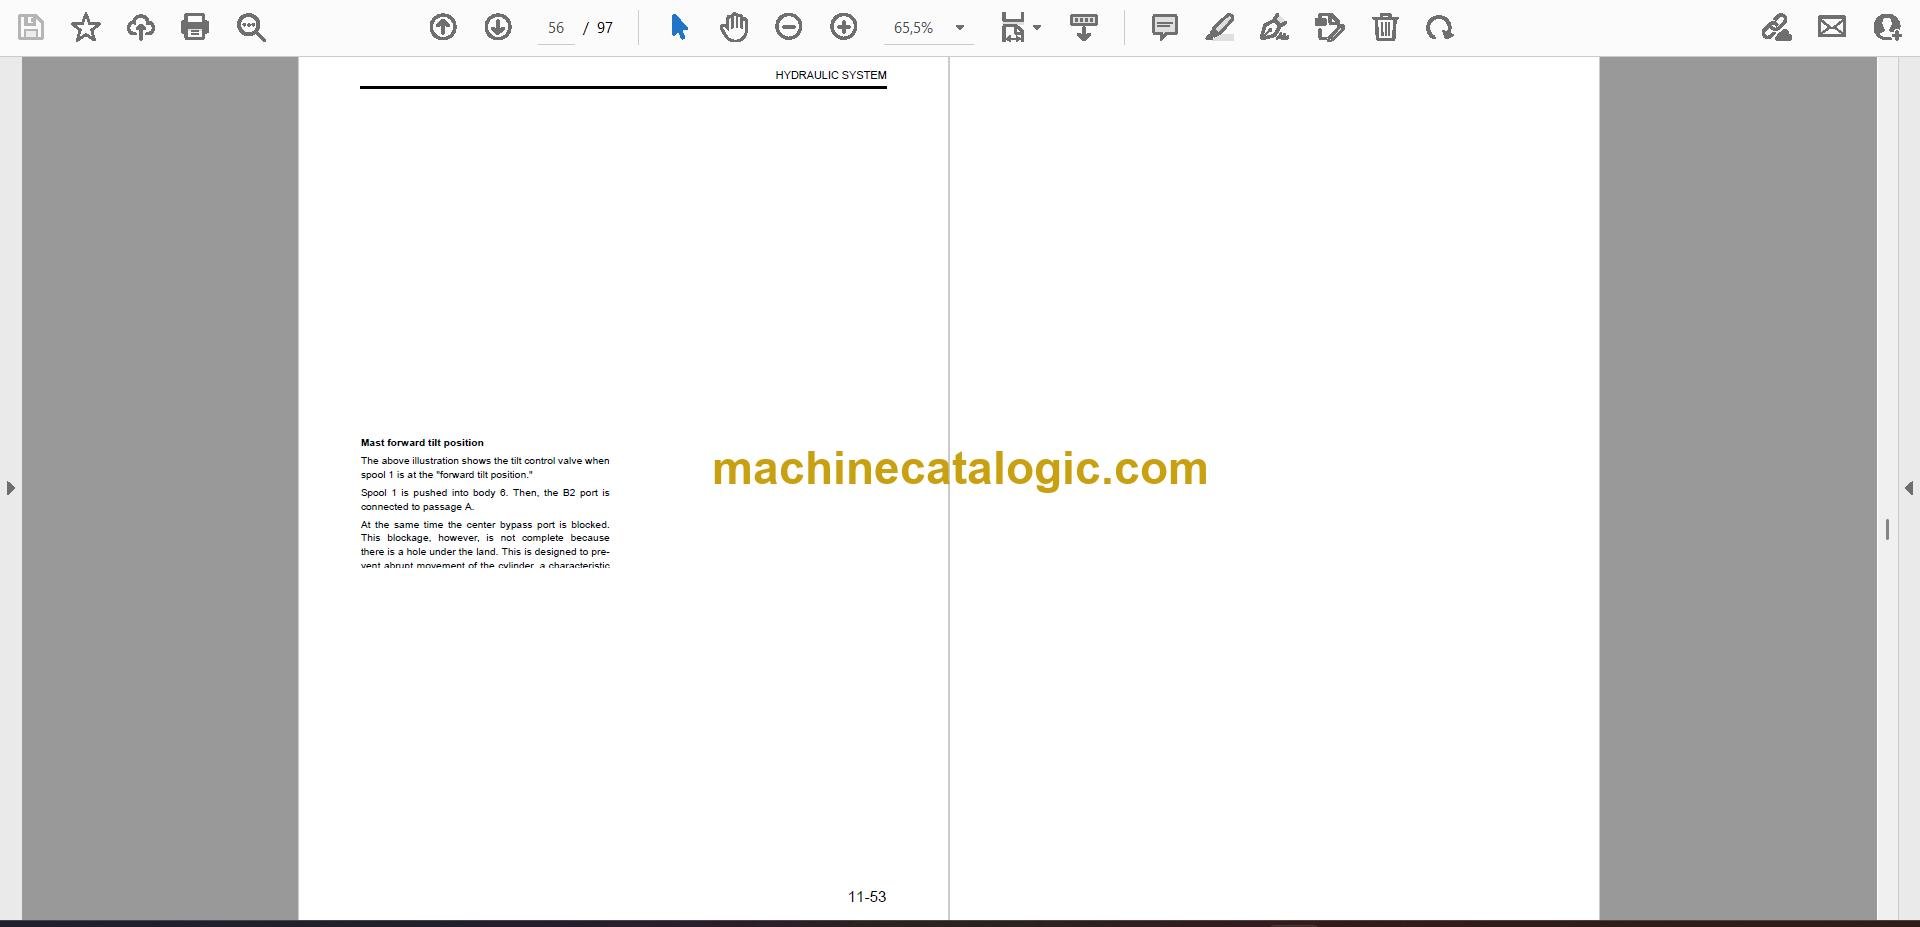
Task: Expand the left navigation pane
Action: 10,488
